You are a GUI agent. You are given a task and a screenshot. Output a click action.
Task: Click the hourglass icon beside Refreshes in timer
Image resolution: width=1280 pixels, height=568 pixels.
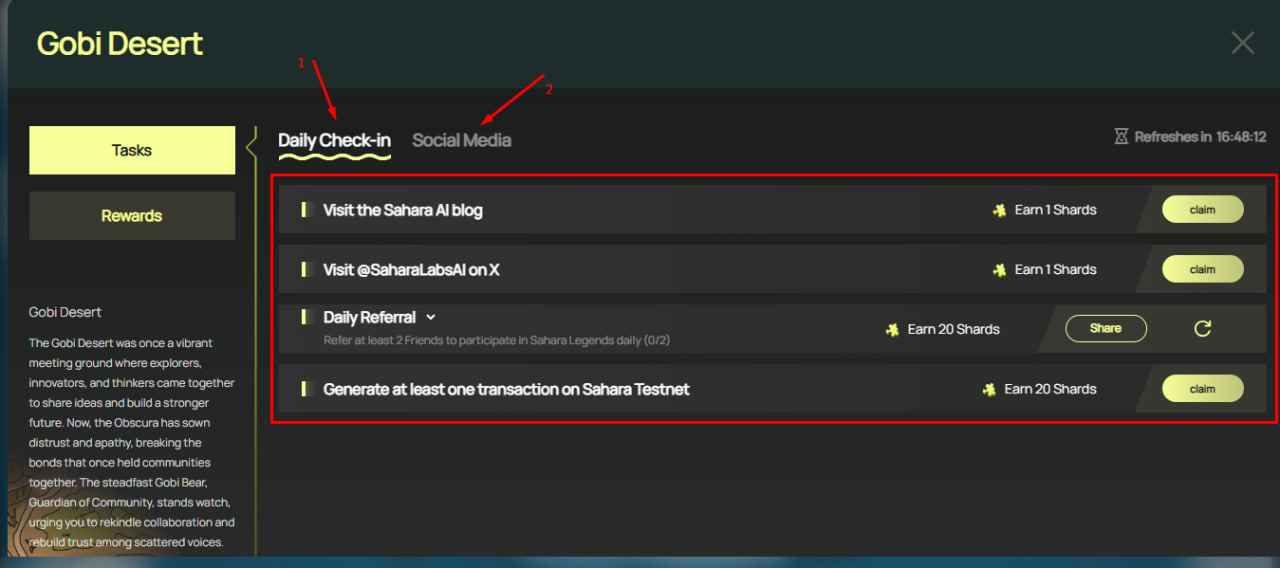[x=1121, y=137]
